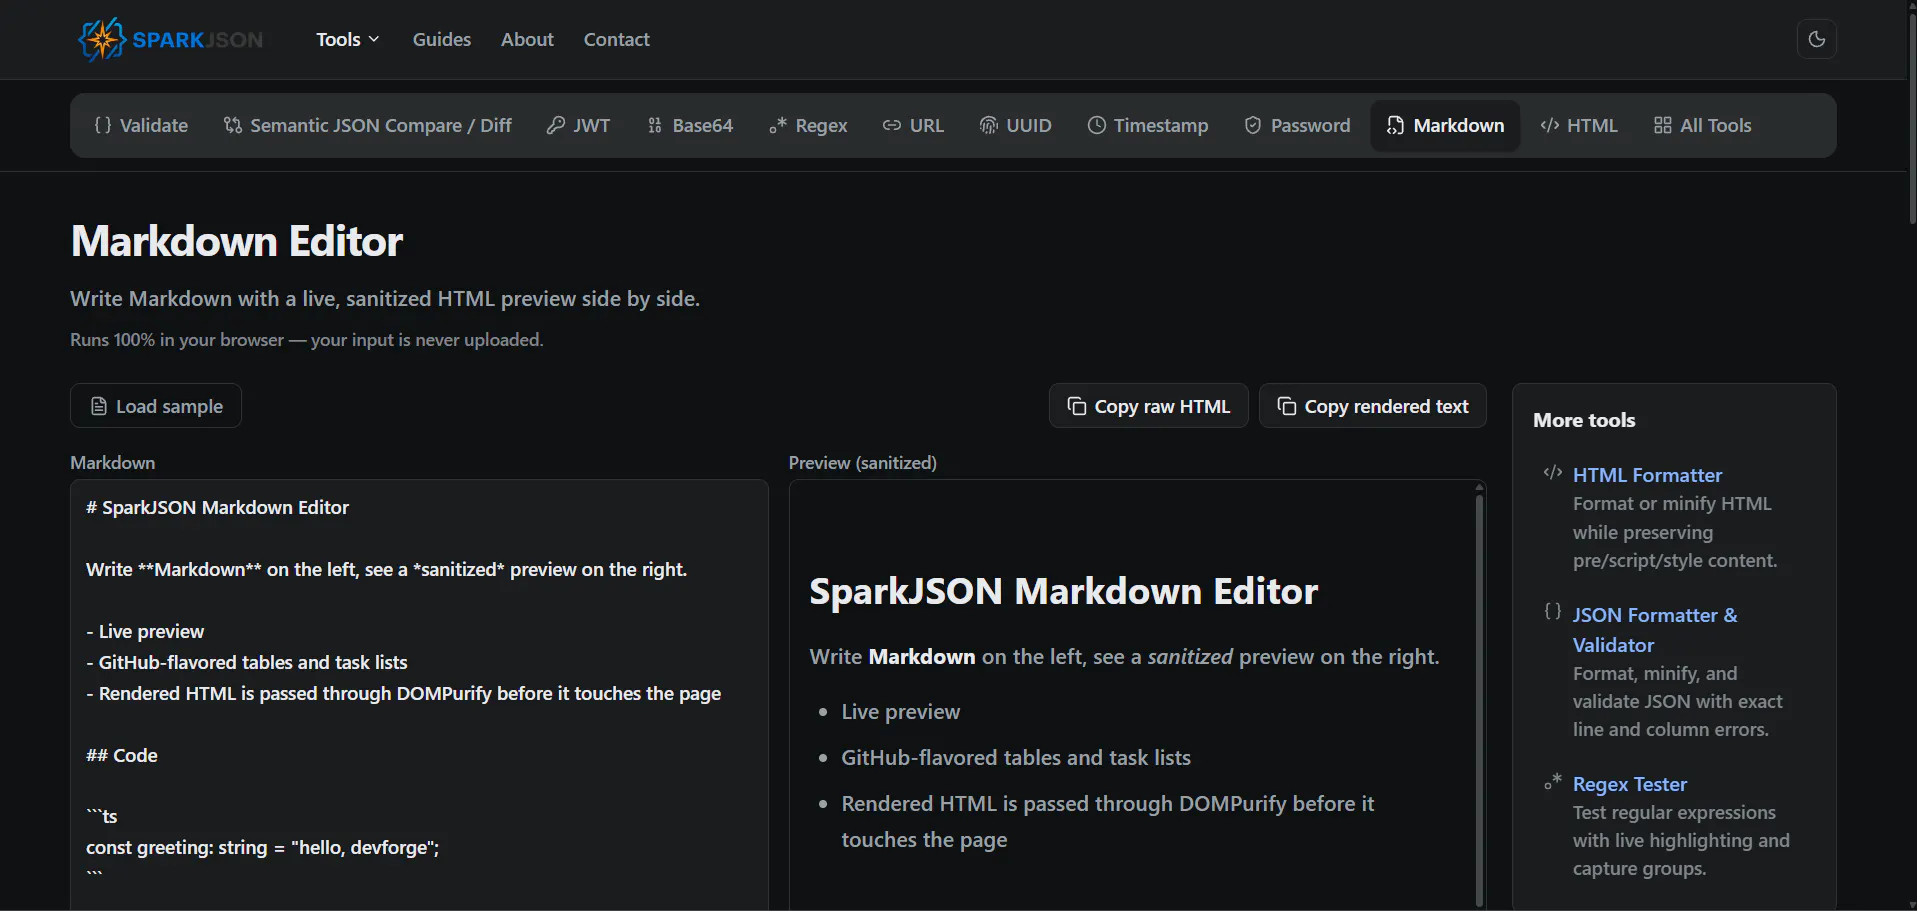Image resolution: width=1917 pixels, height=911 pixels.
Task: Open JSON Formatter & Validator link
Action: [x=1655, y=630]
